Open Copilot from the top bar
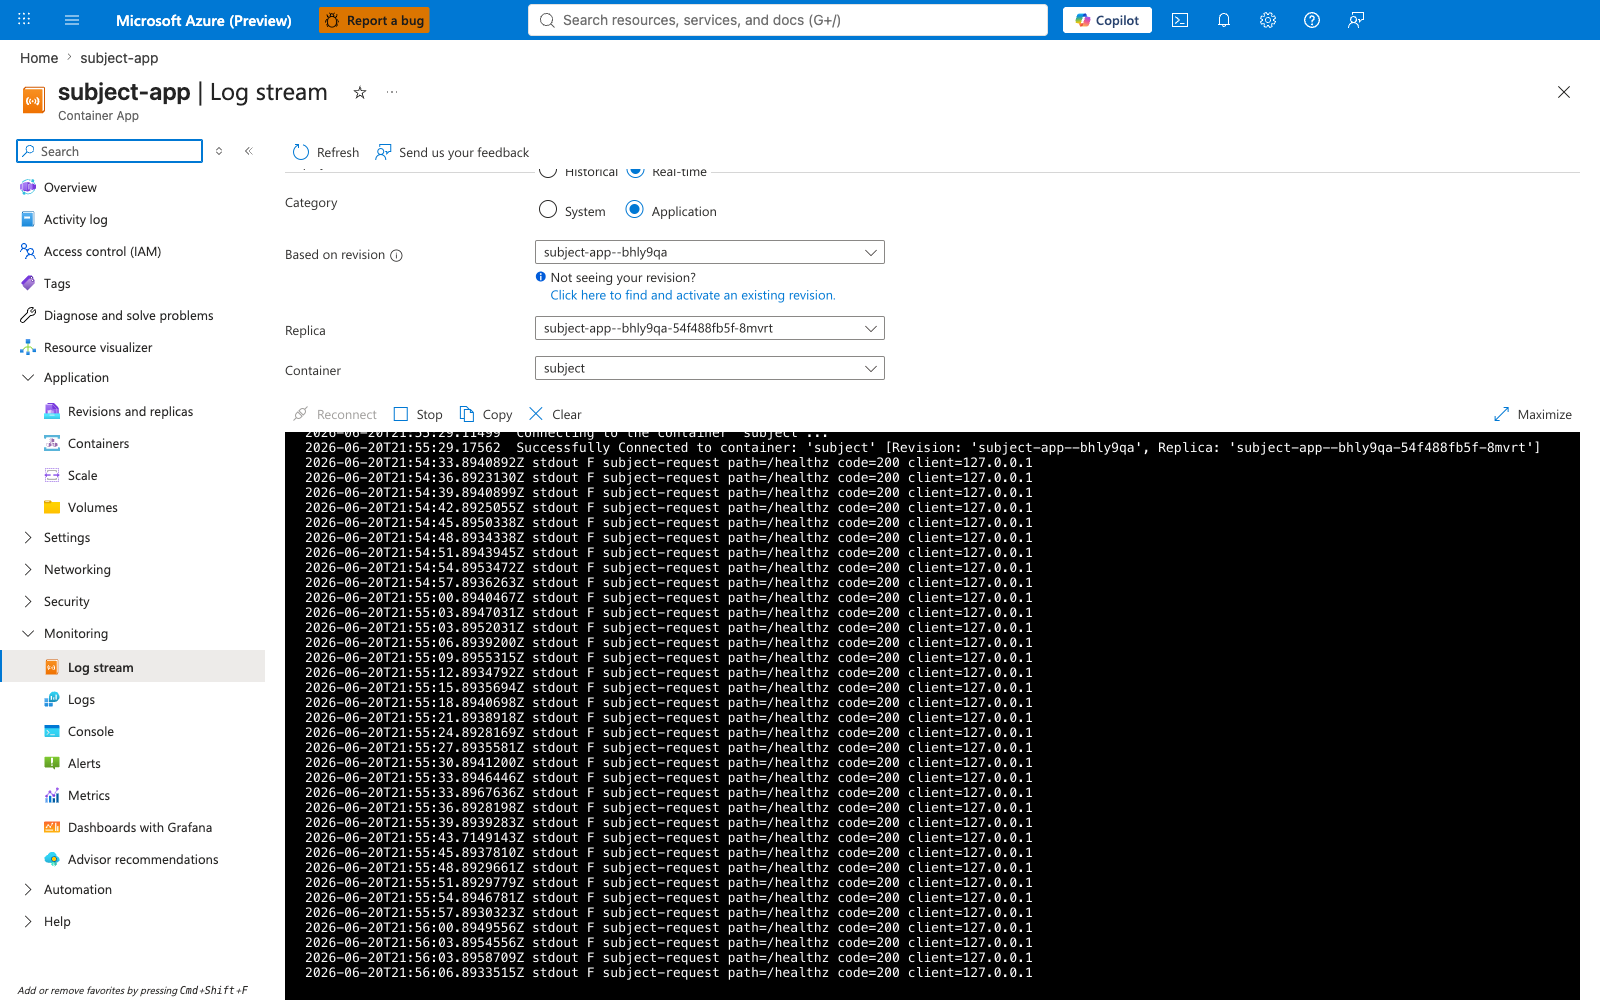This screenshot has height=1000, width=1600. click(x=1107, y=20)
